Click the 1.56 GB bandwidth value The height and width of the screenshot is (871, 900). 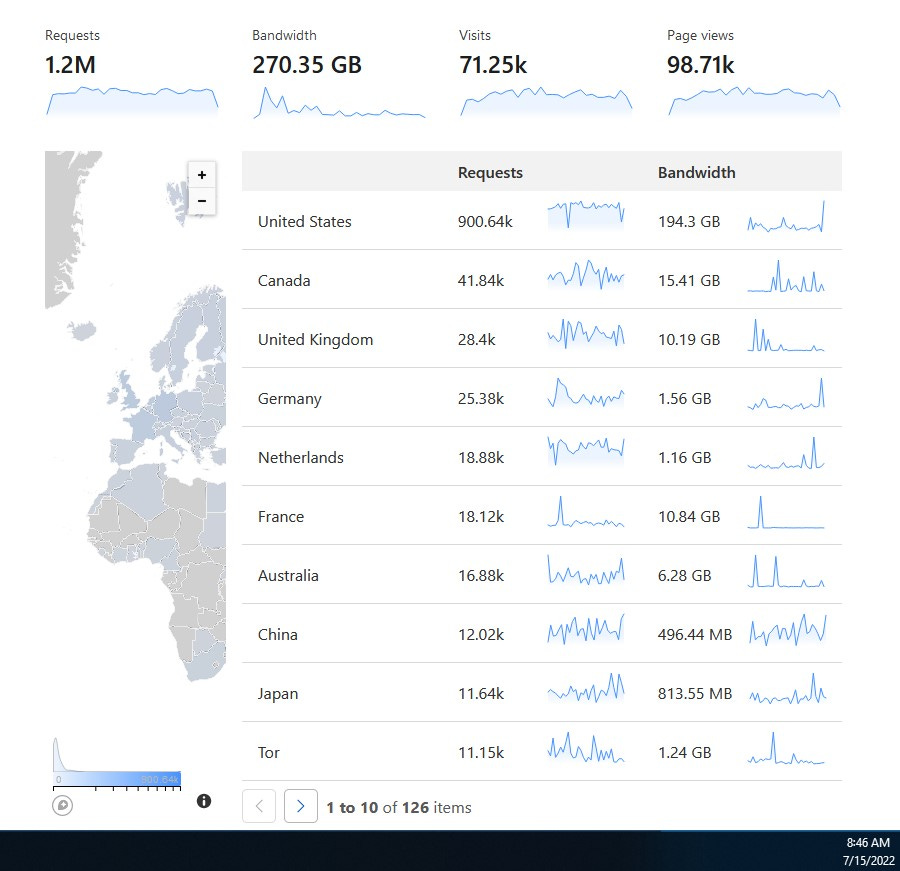coord(685,398)
